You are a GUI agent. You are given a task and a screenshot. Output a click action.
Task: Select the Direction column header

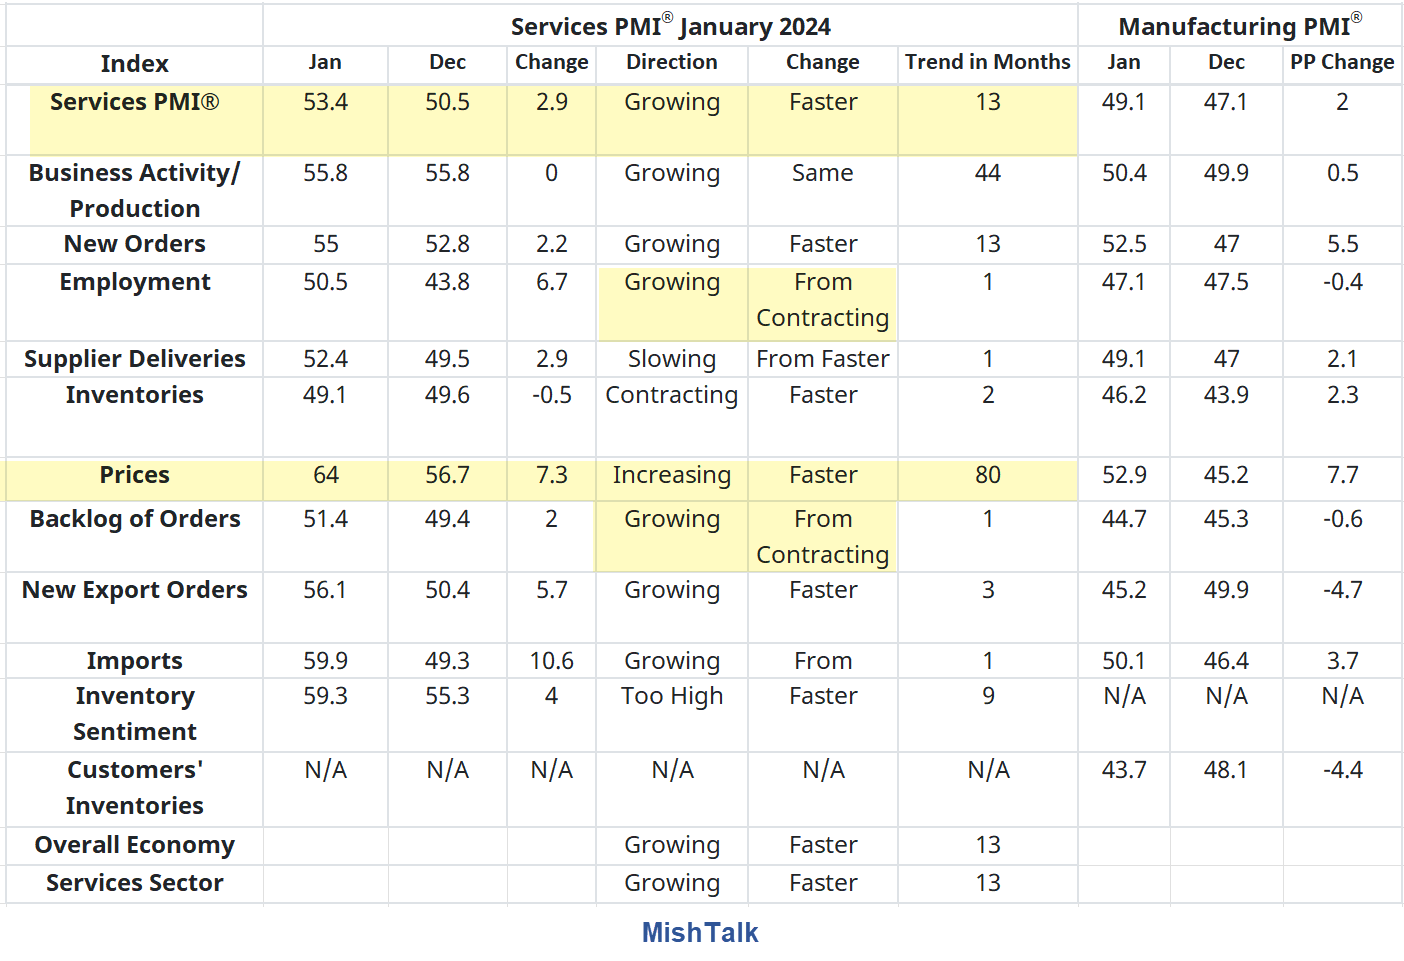click(x=671, y=62)
